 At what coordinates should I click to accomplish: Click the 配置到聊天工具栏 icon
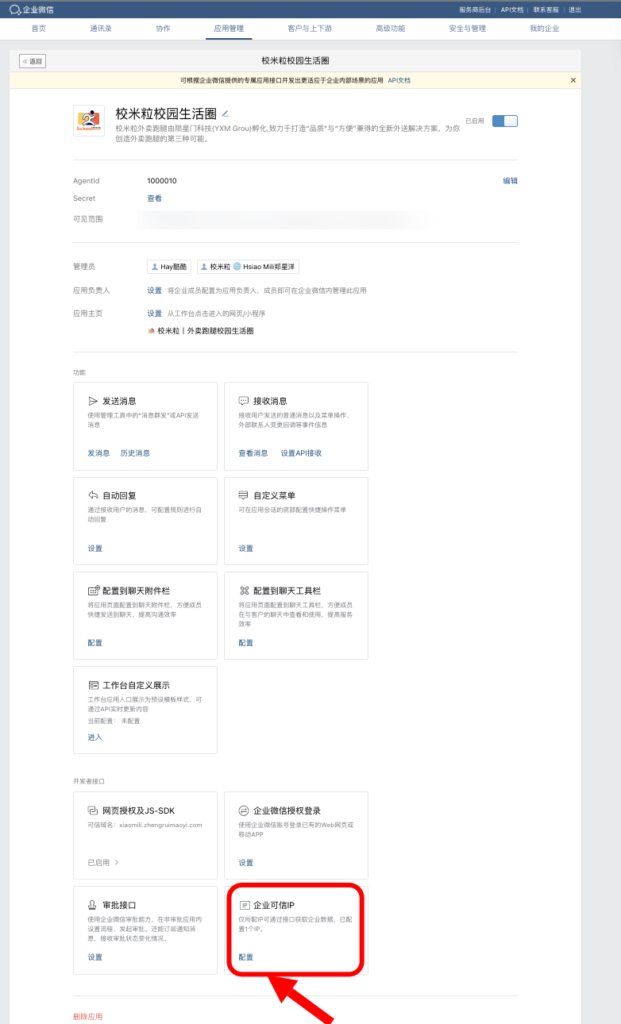(x=244, y=590)
